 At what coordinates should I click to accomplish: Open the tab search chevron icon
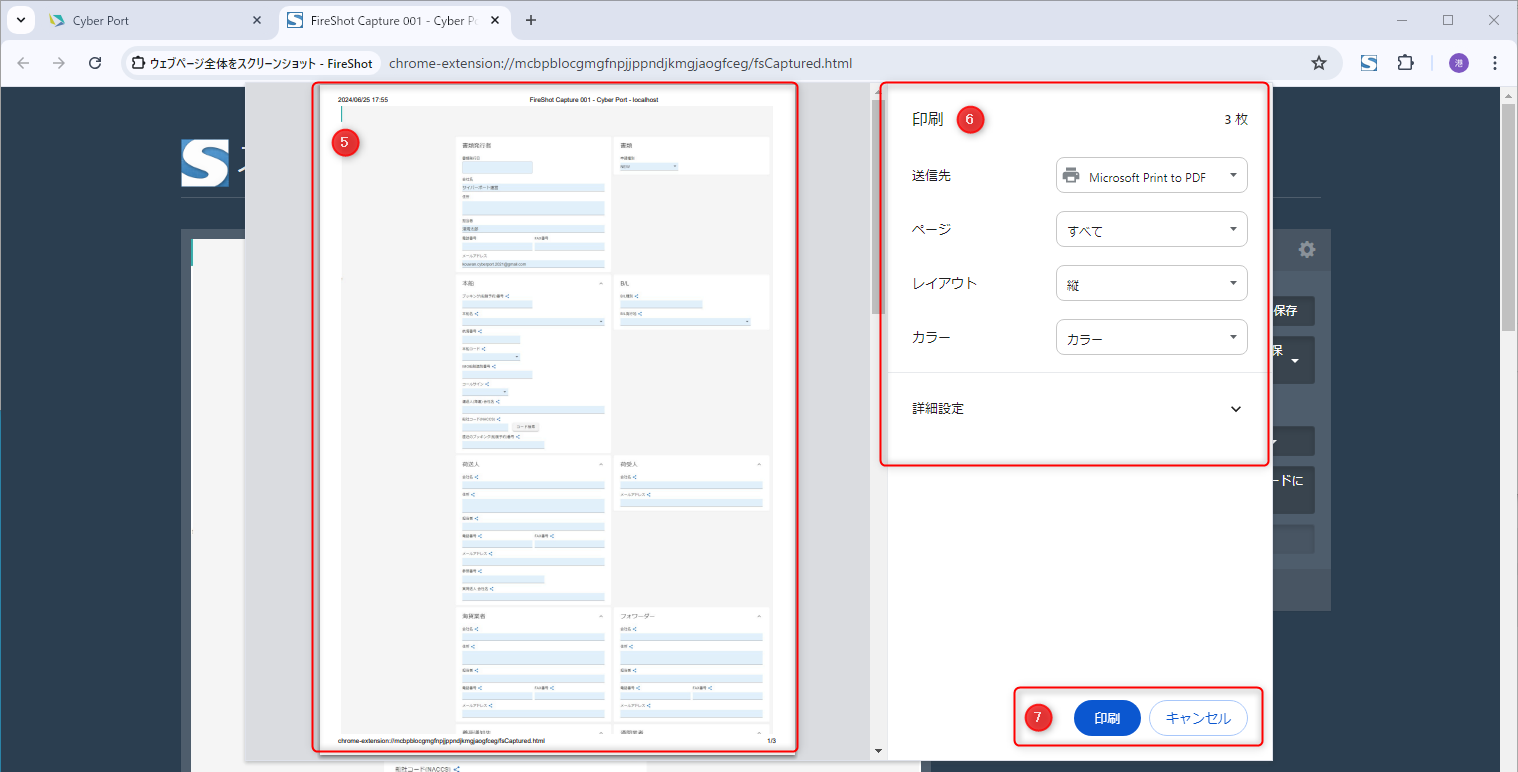coord(20,20)
